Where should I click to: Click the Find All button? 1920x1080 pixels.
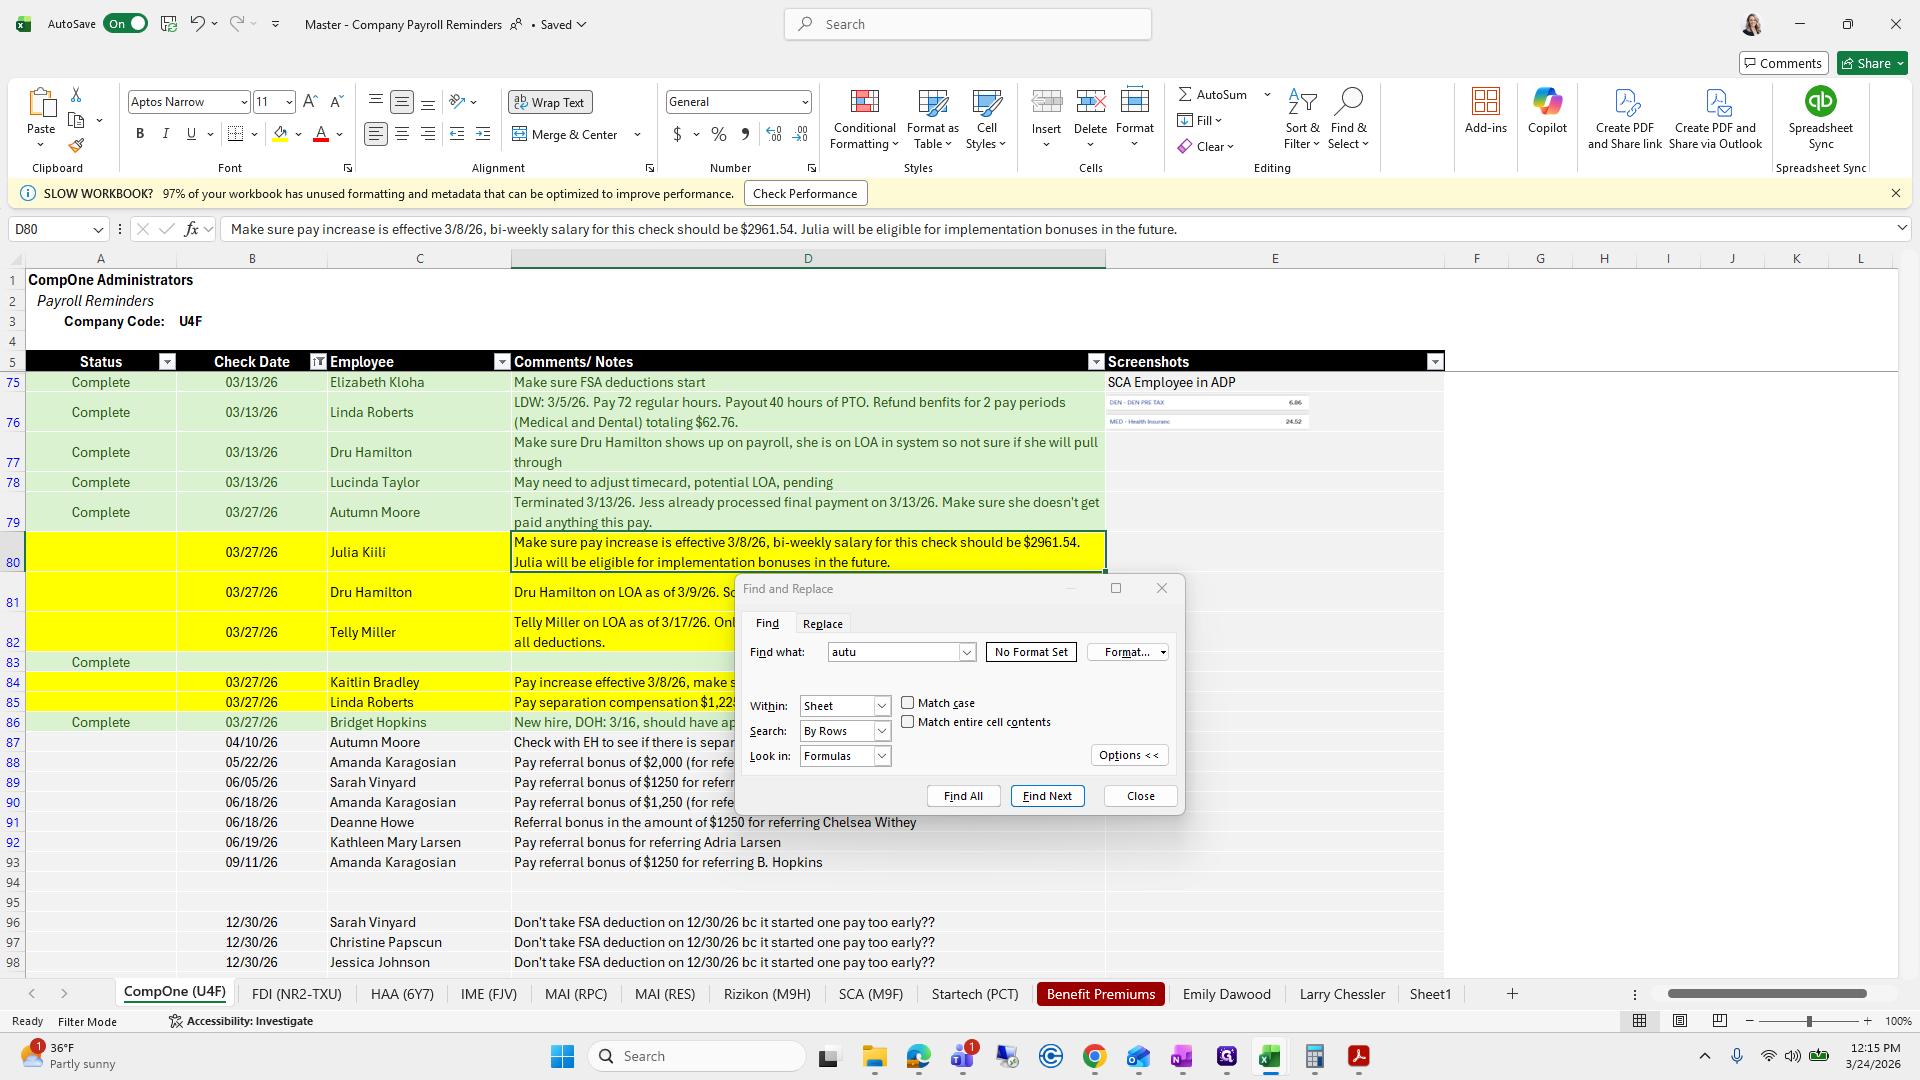tap(962, 795)
